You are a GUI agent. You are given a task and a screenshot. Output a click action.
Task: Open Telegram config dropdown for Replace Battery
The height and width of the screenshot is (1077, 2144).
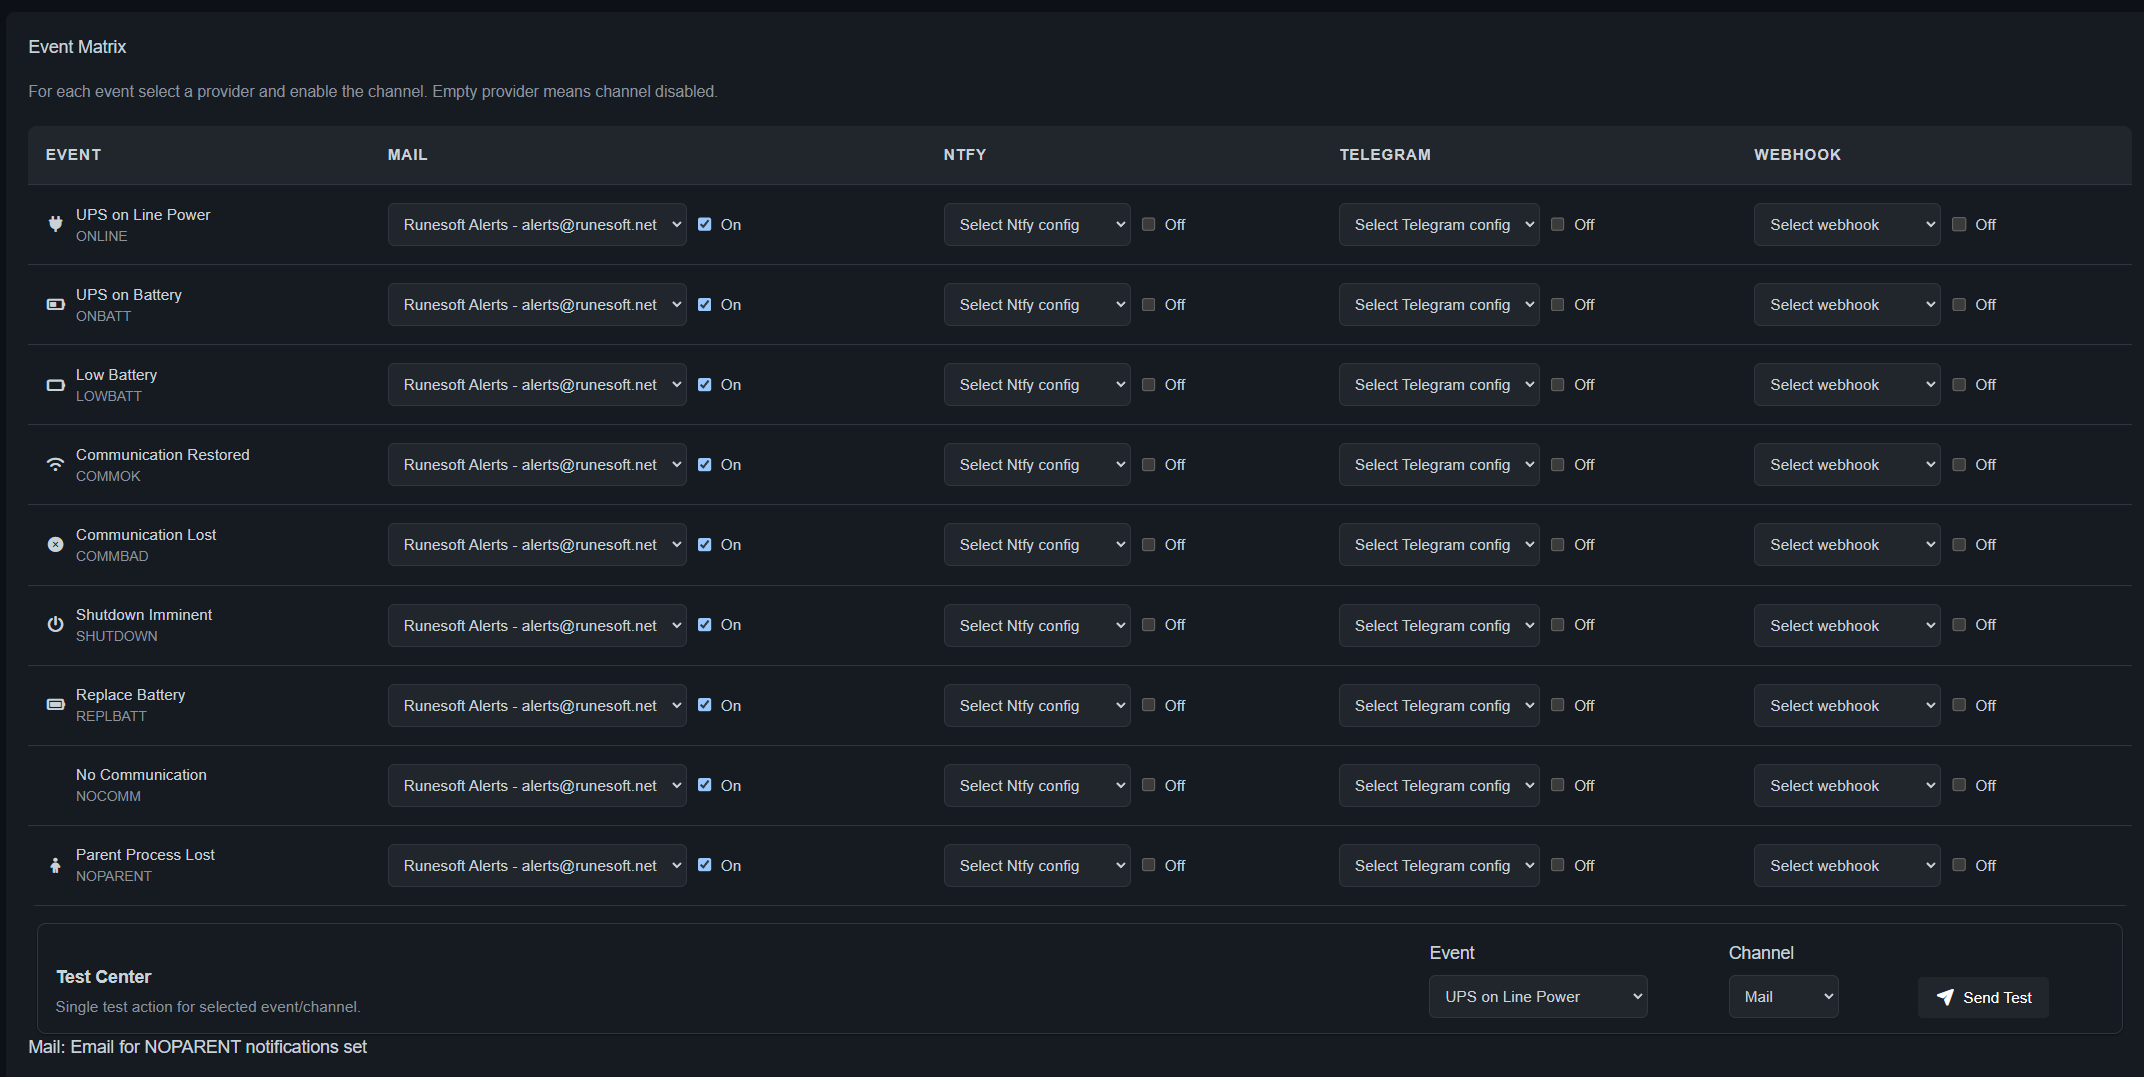coord(1439,705)
